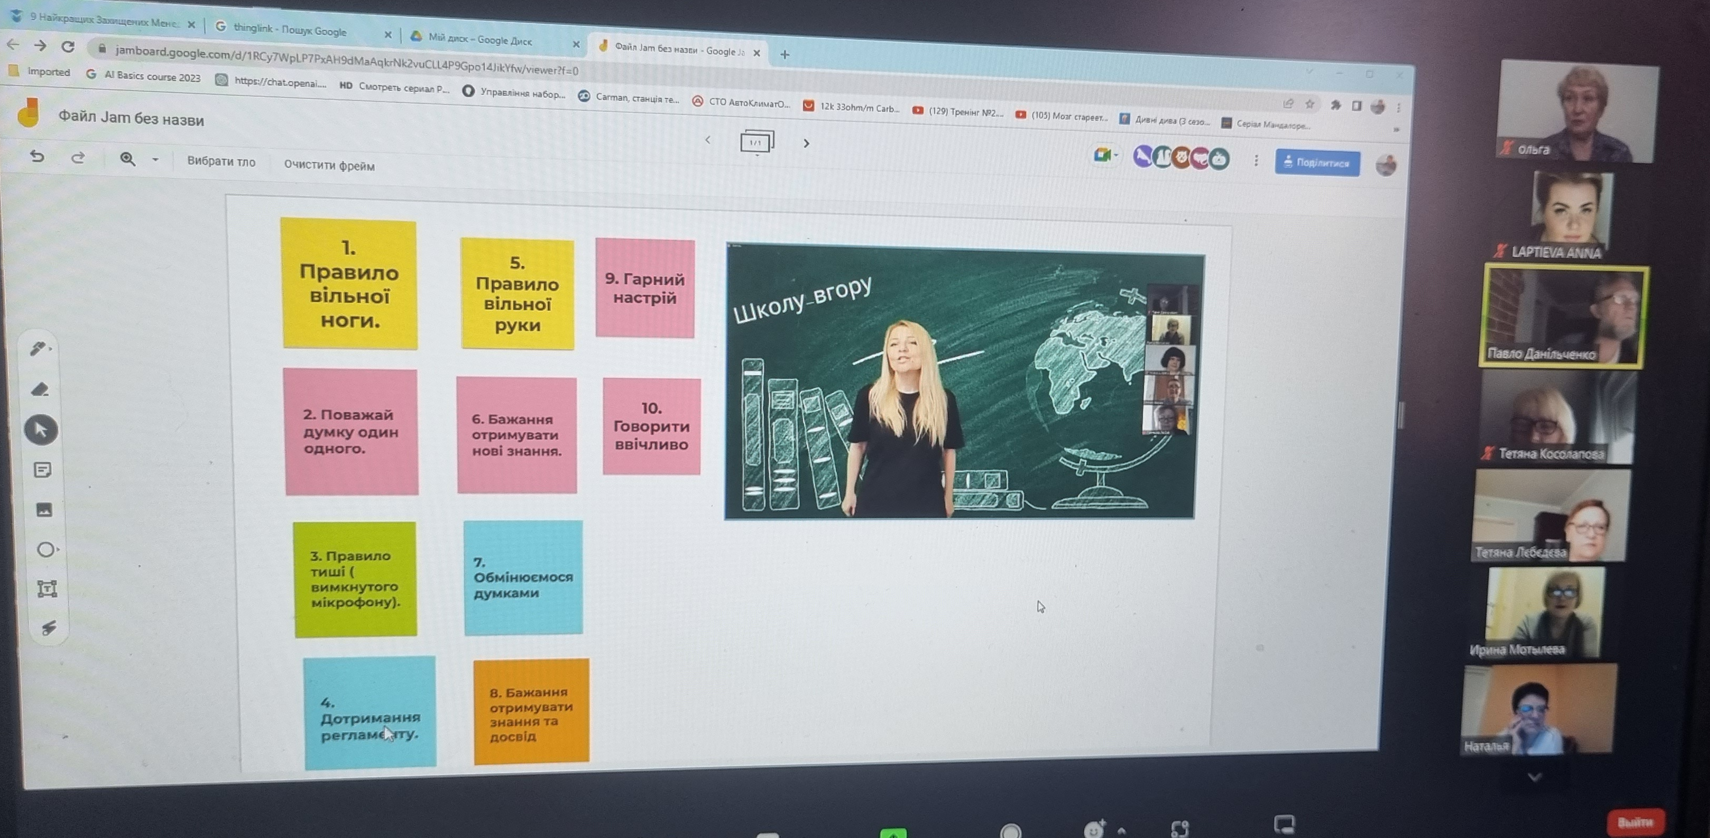Go to the next frame arrow
The width and height of the screenshot is (1710, 838).
pos(806,143)
